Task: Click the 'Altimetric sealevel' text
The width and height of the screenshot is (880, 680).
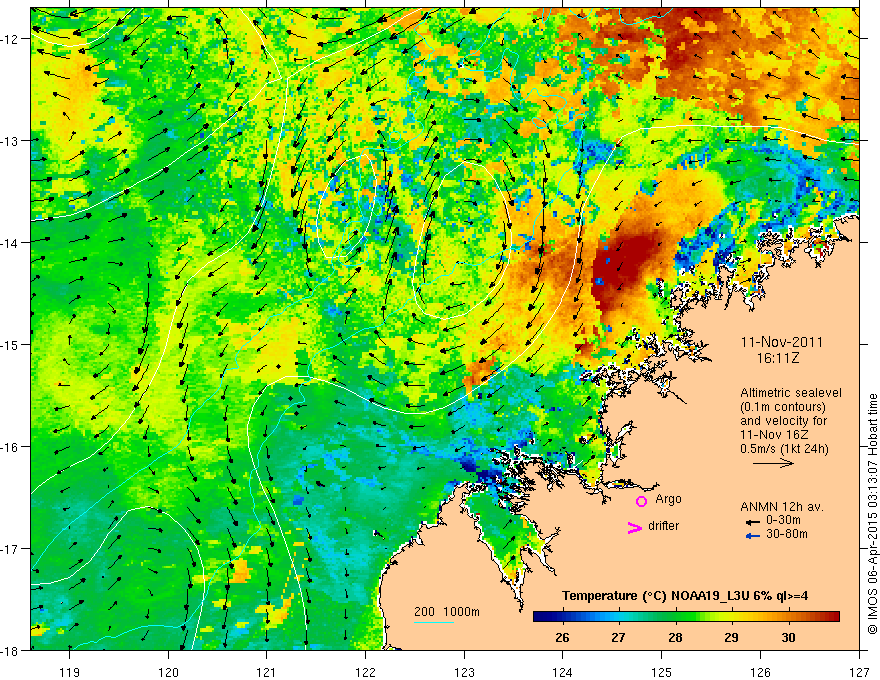Action: [791, 393]
